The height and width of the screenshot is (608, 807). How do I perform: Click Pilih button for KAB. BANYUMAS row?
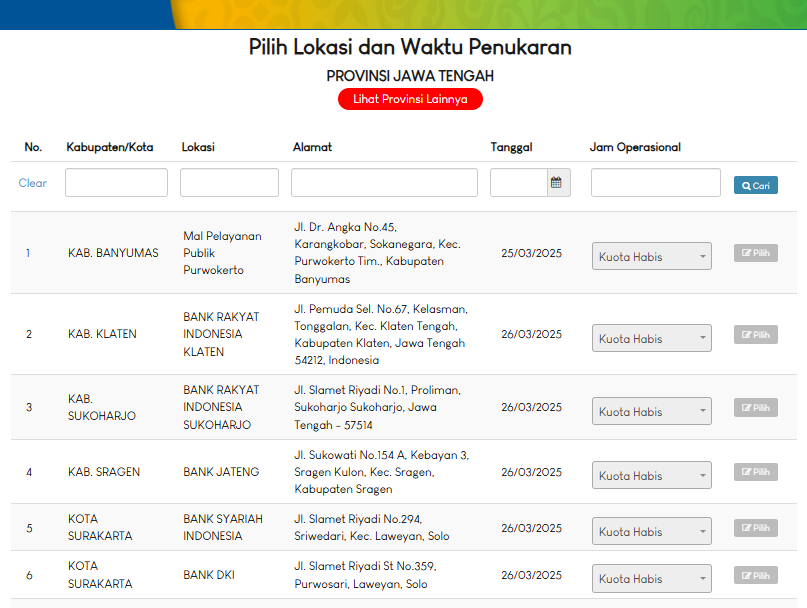click(x=756, y=253)
